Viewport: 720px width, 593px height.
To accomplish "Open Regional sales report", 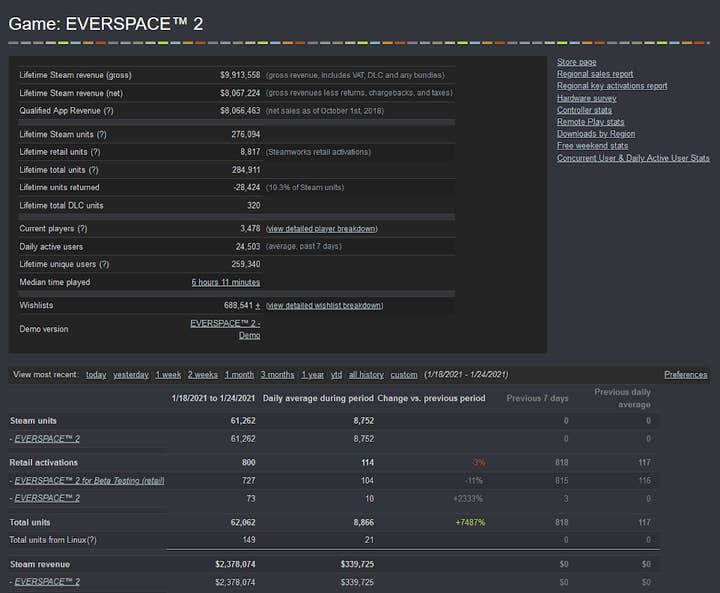I will pyautogui.click(x=595, y=74).
